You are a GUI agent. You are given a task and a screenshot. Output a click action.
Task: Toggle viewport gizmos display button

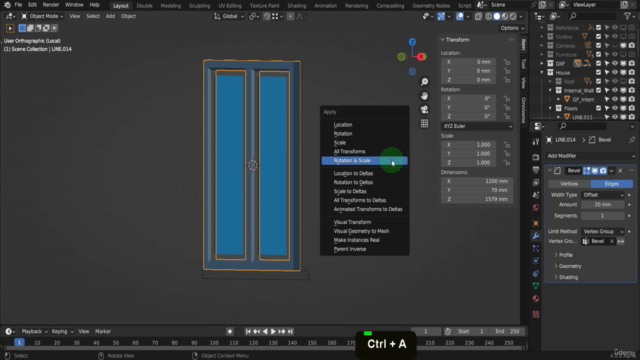(x=441, y=16)
